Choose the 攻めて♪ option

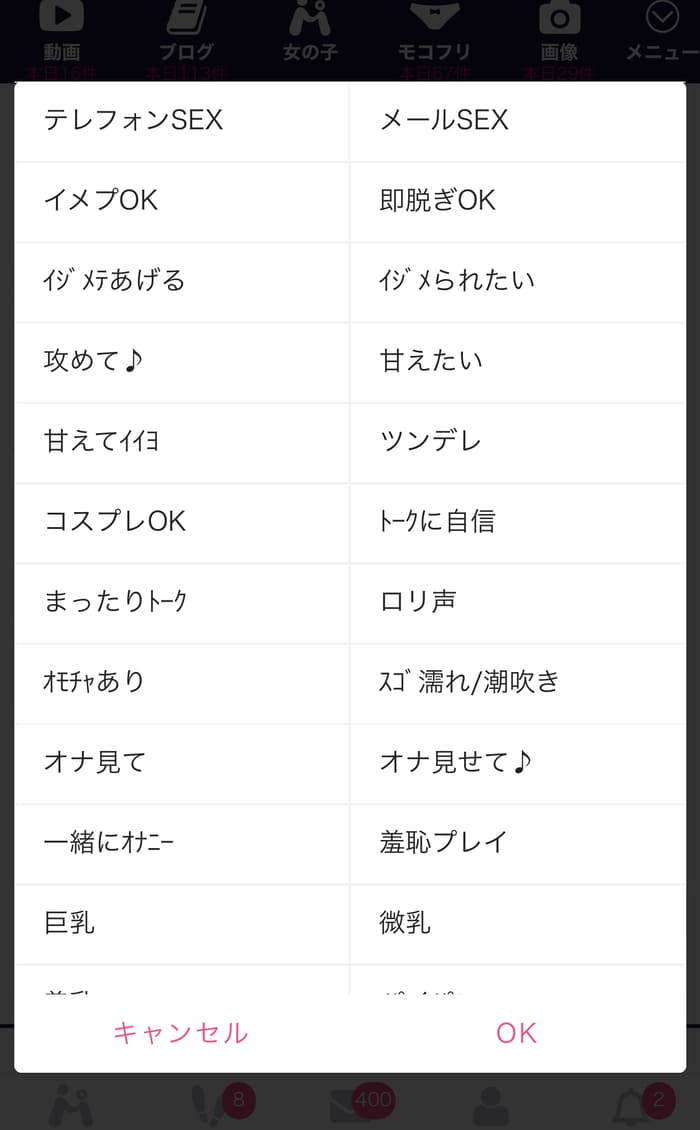click(x=182, y=361)
